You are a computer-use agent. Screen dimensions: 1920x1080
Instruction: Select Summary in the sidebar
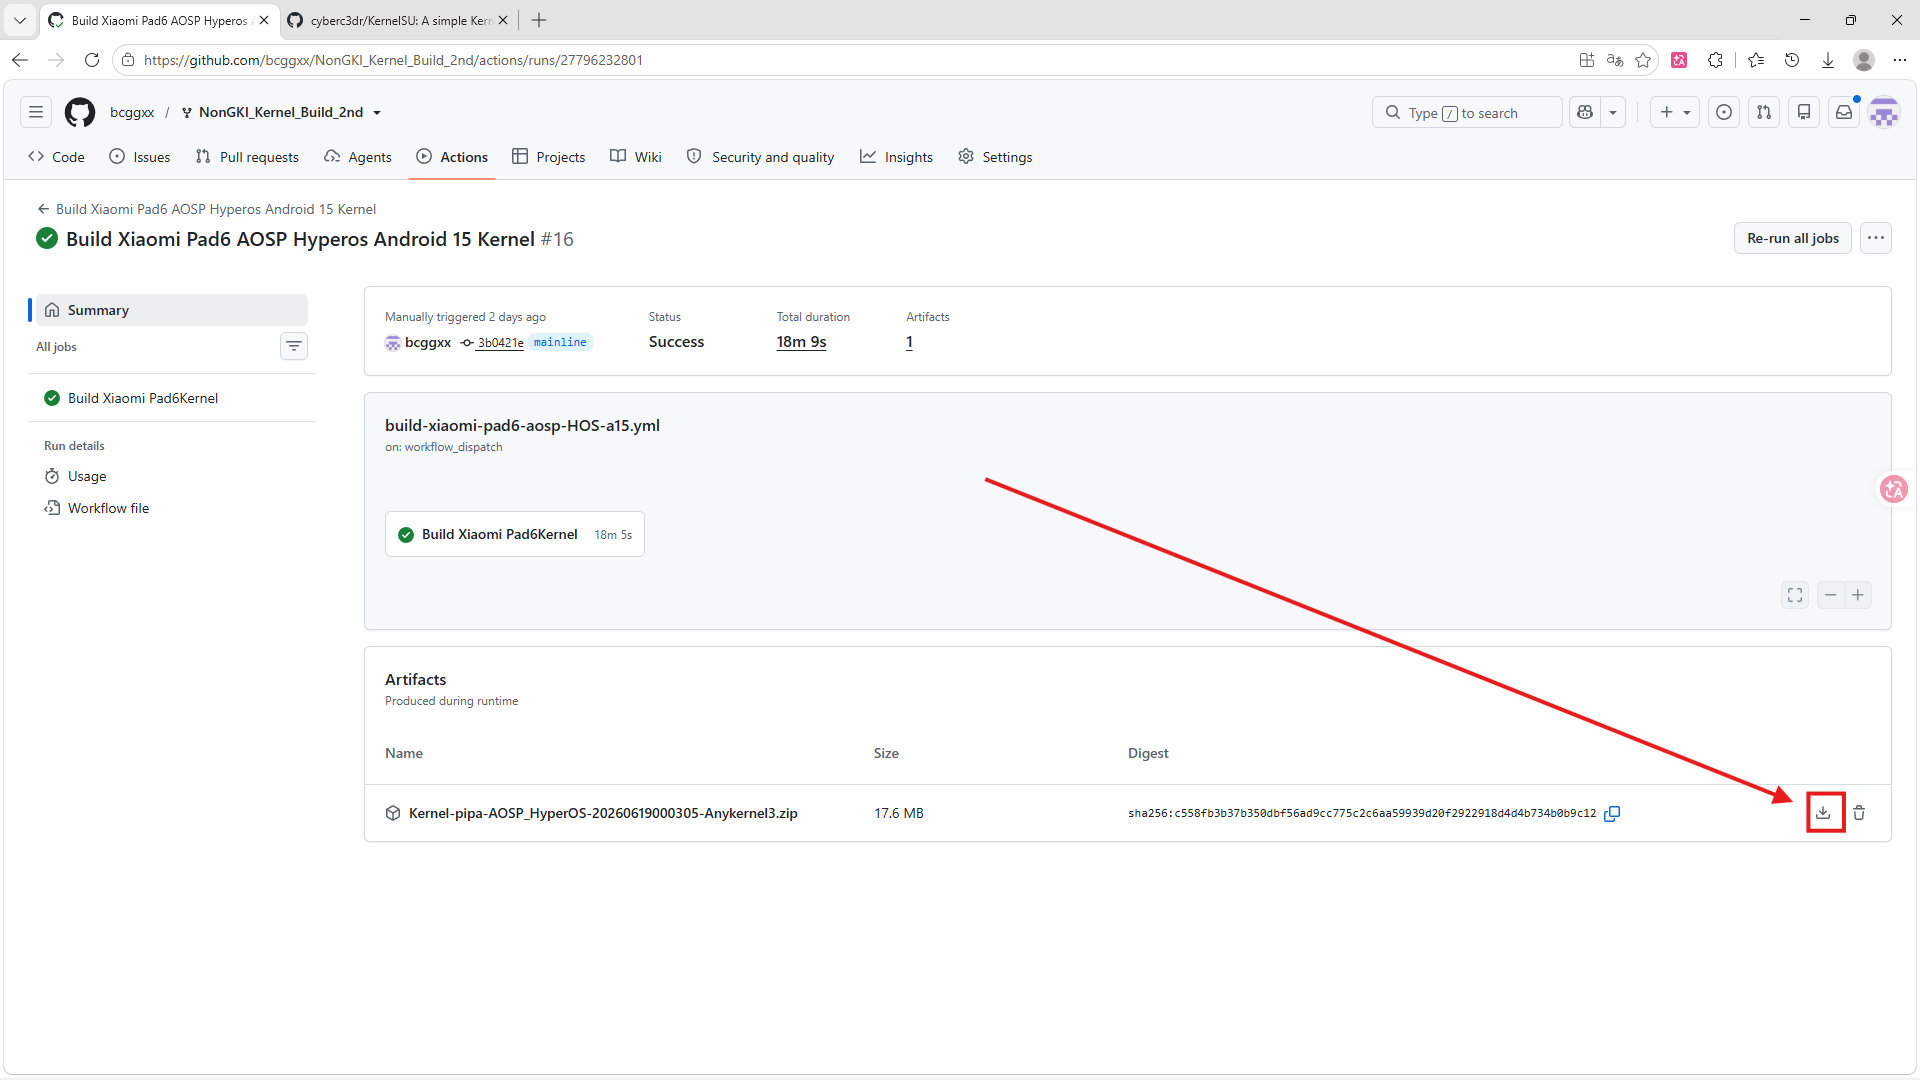(x=172, y=310)
